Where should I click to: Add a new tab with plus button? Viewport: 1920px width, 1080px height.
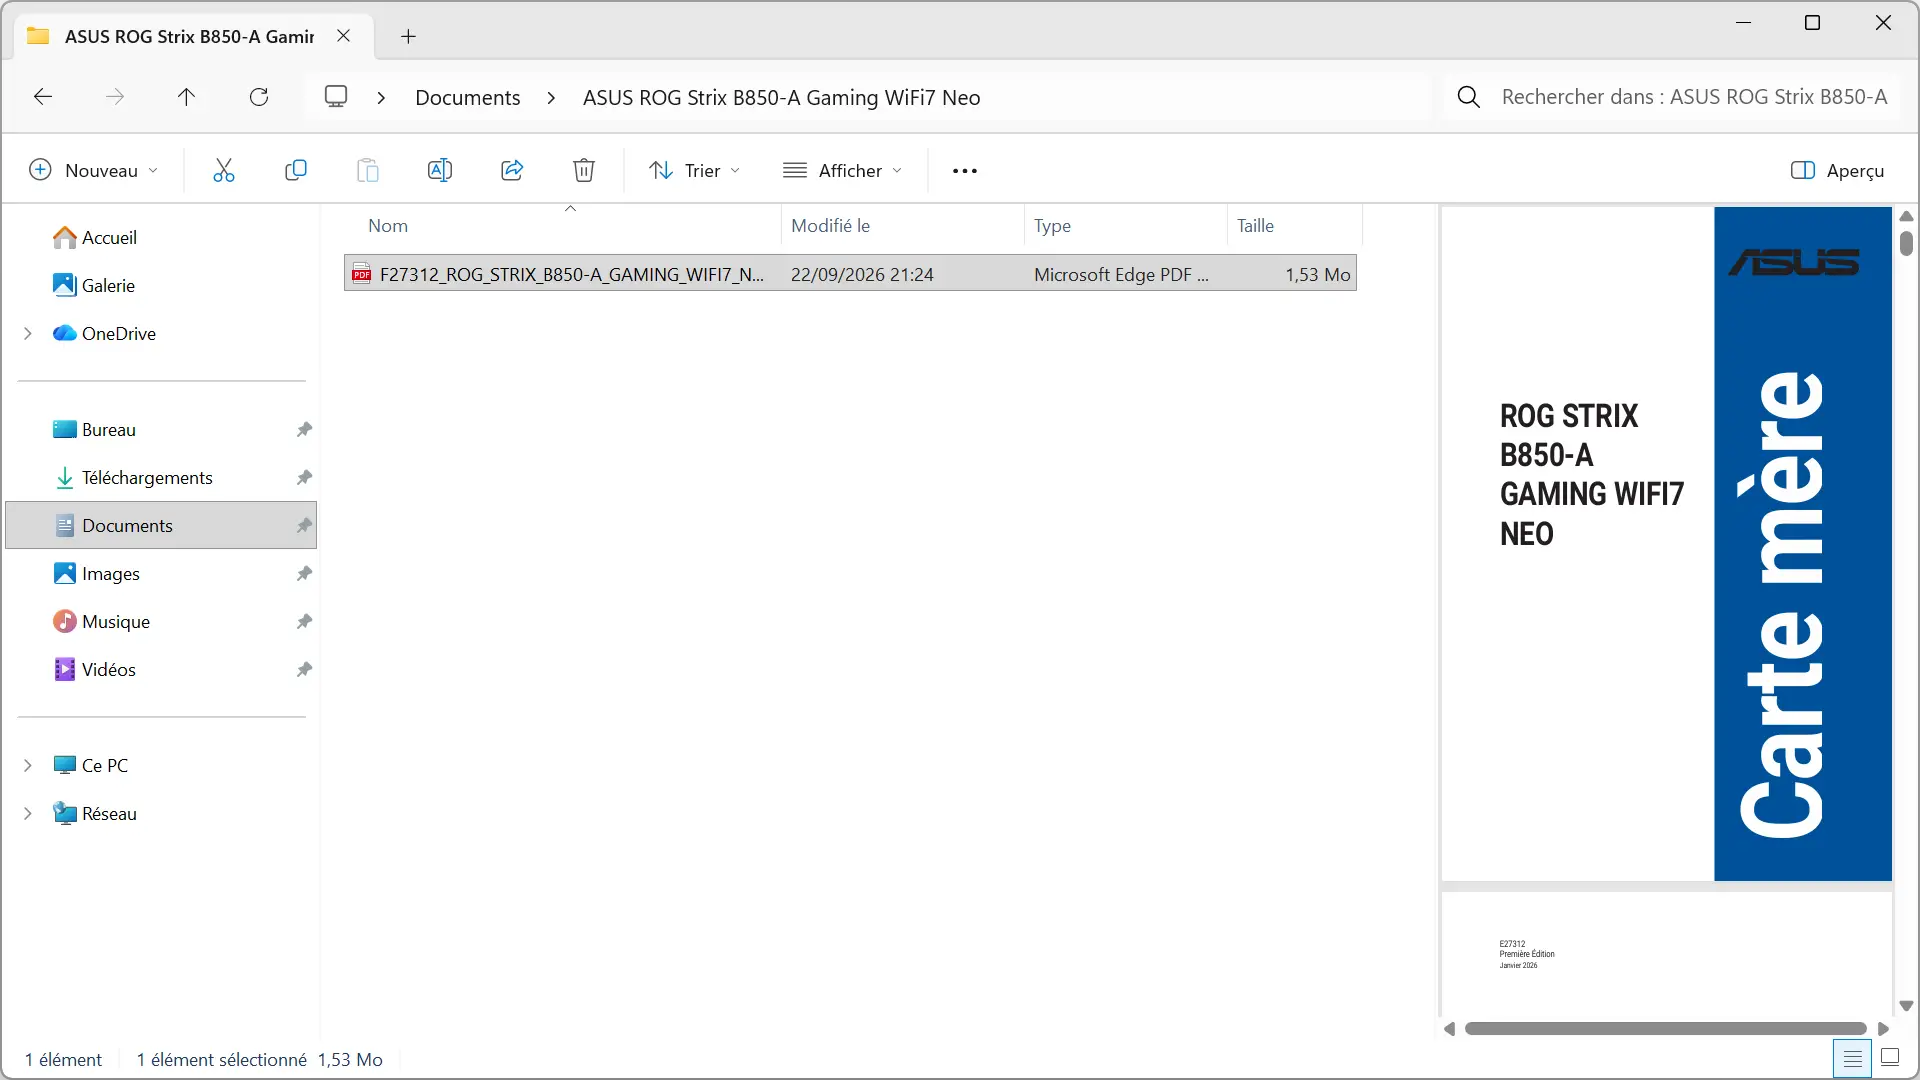pyautogui.click(x=408, y=37)
